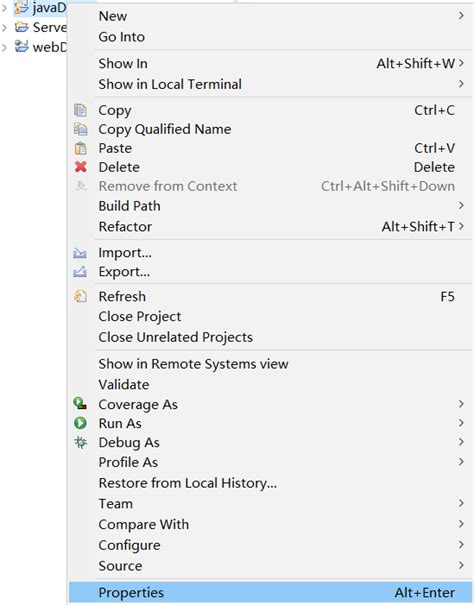Select Team menu entry
The width and height of the screenshot is (474, 605).
(270, 504)
